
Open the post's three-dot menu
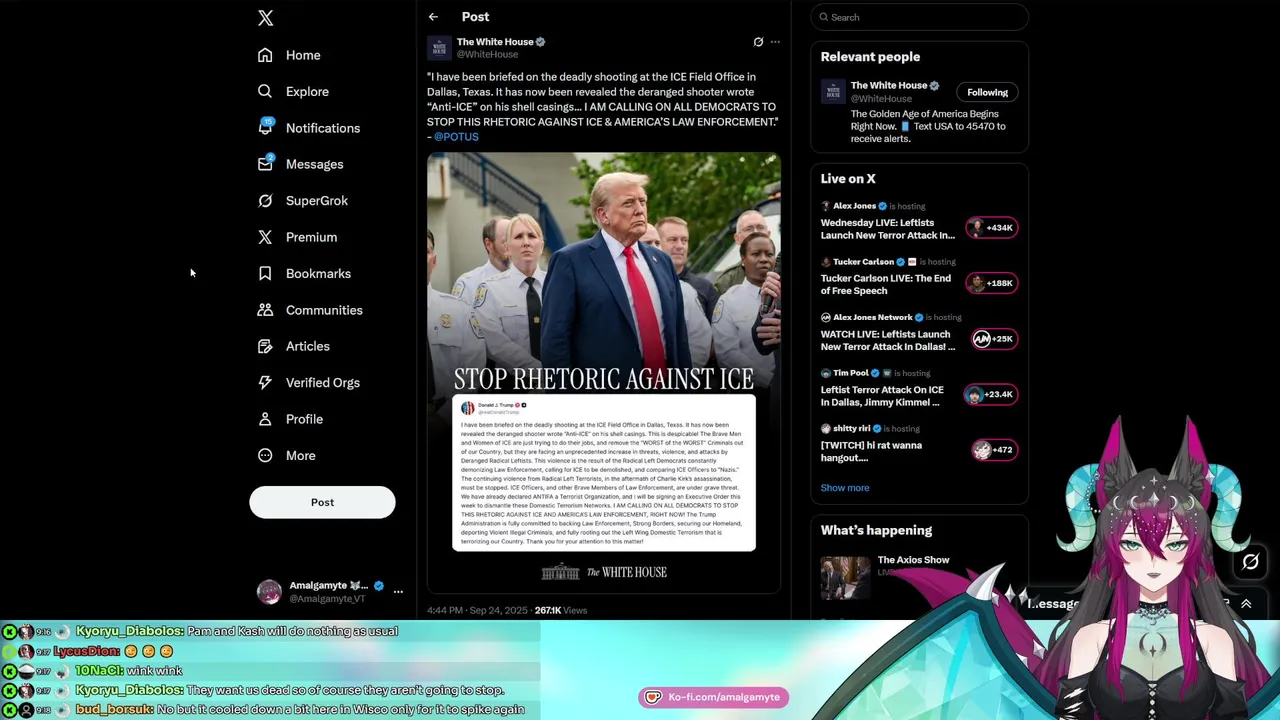tap(775, 42)
